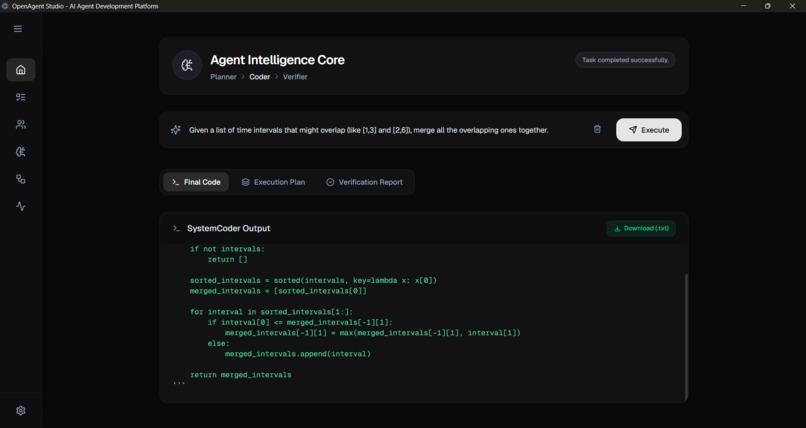Open the workflow nodes sidebar icon
This screenshot has width=806, height=428.
pos(21,179)
